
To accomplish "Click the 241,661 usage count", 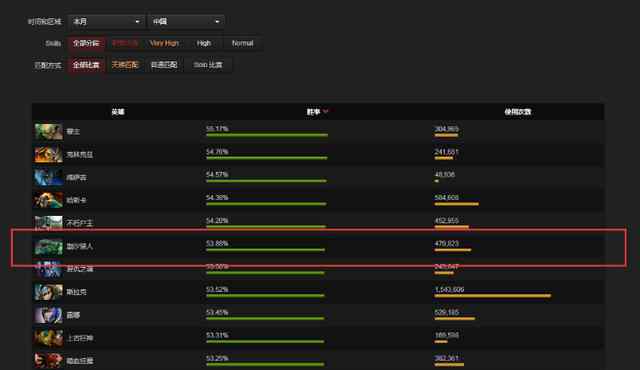I will click(x=447, y=152).
